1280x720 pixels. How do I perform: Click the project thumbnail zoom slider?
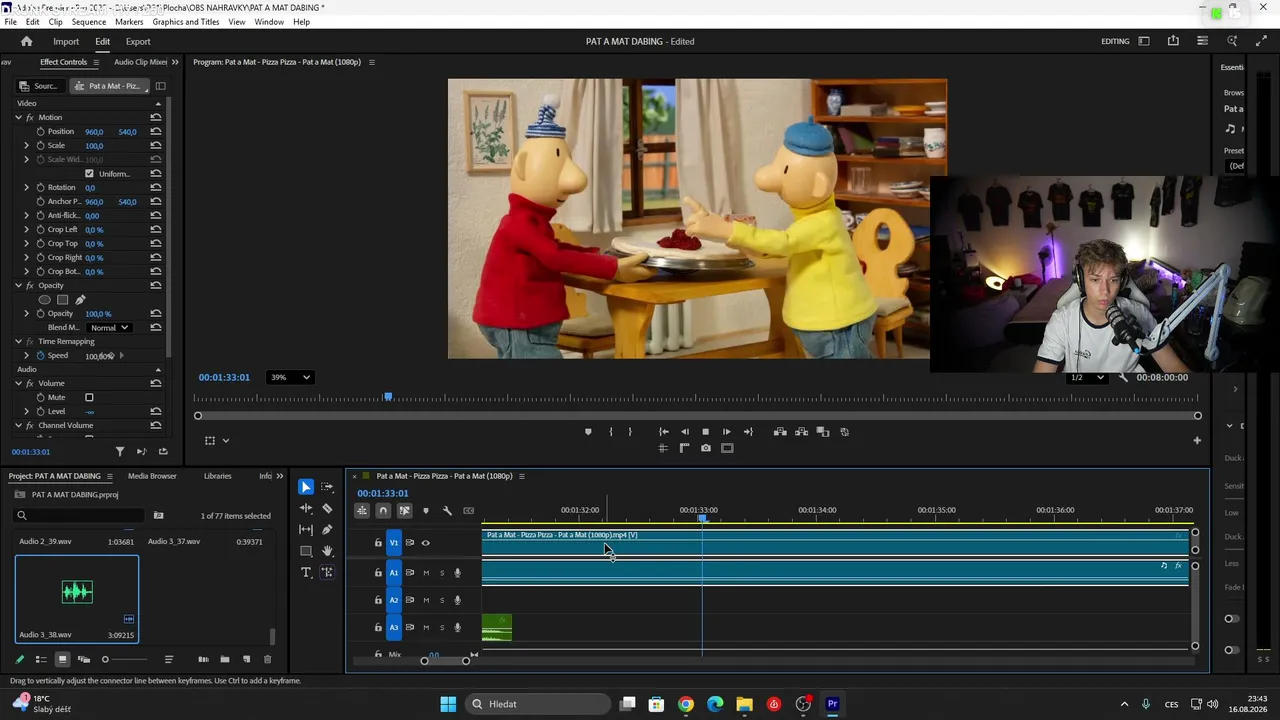click(x=105, y=660)
